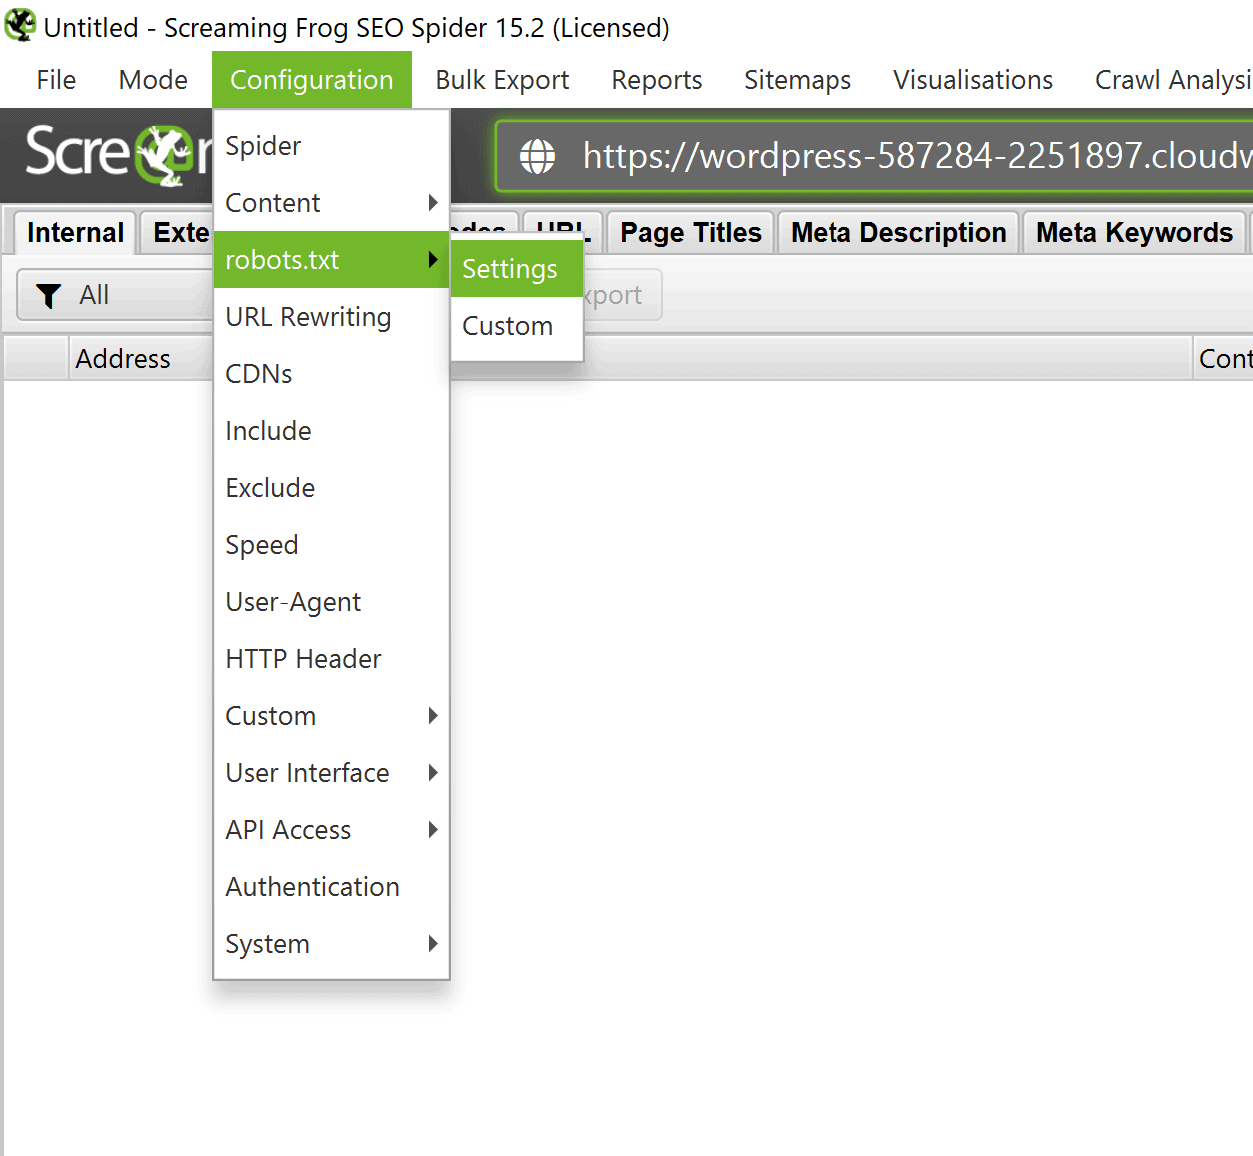Click the Export button
Screen dimensions: 1253x1156
(621, 296)
